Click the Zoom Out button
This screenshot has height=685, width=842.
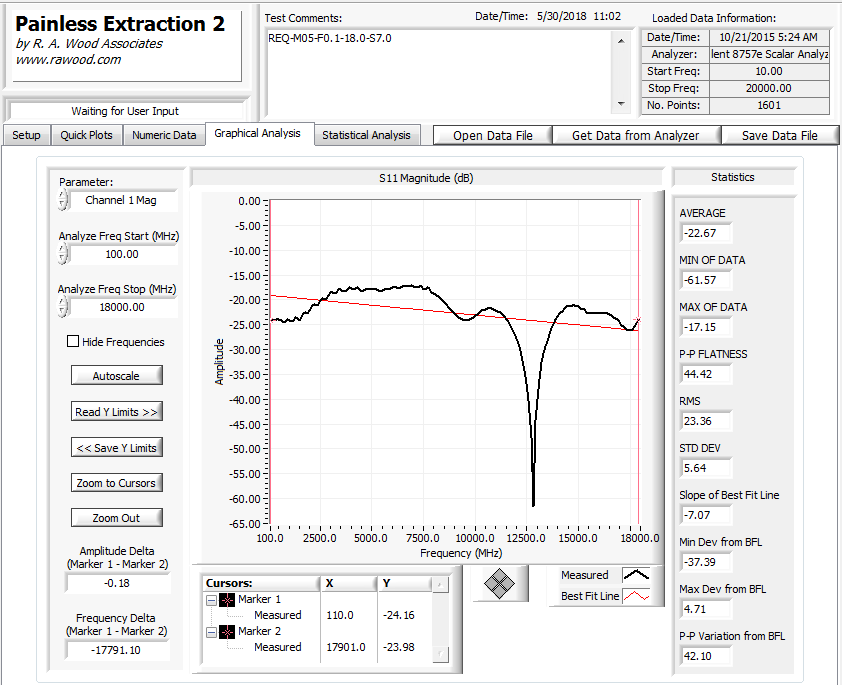tap(117, 518)
